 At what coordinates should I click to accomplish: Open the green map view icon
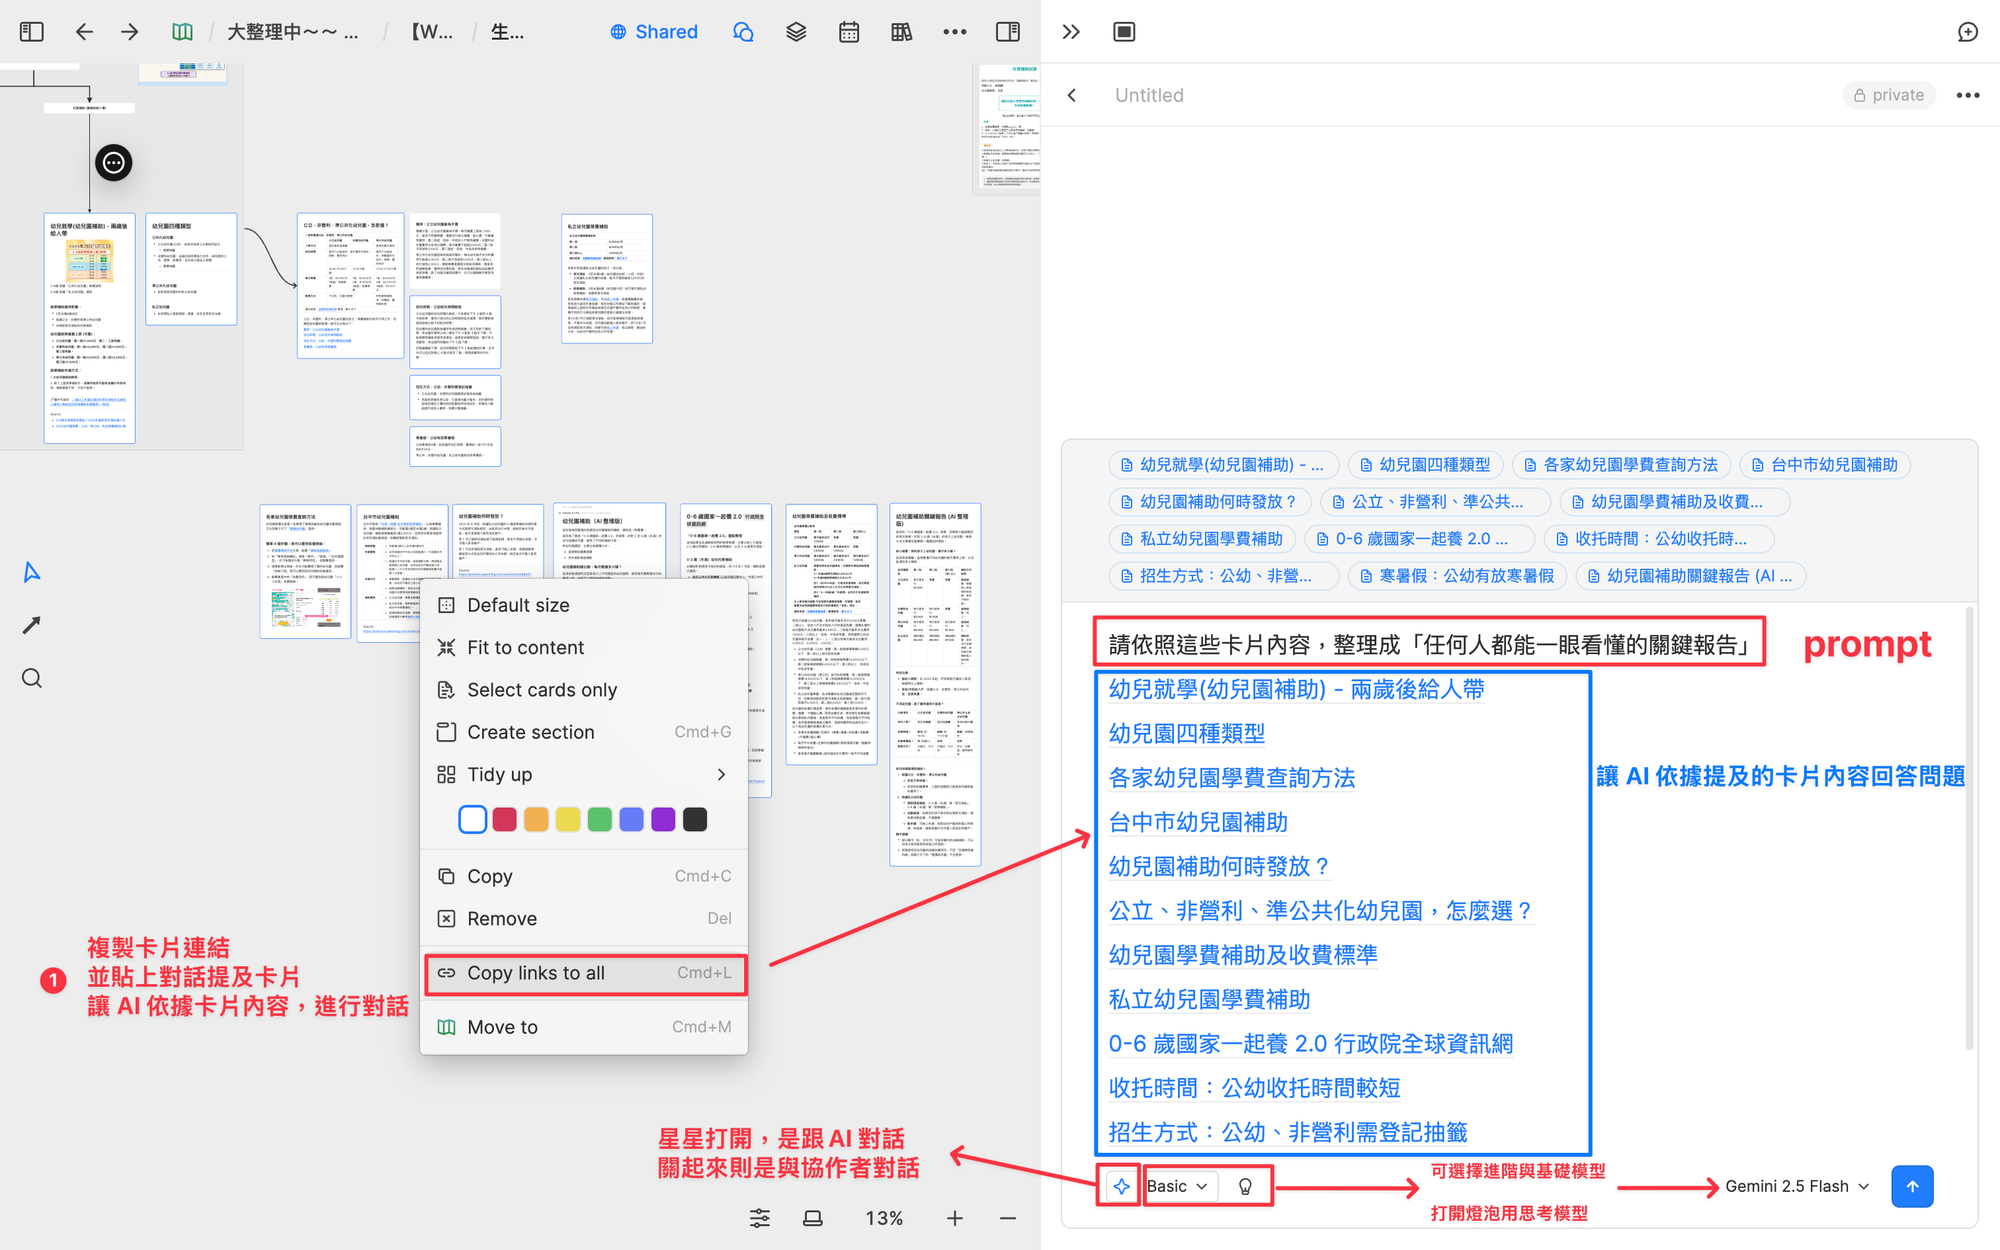[x=182, y=31]
